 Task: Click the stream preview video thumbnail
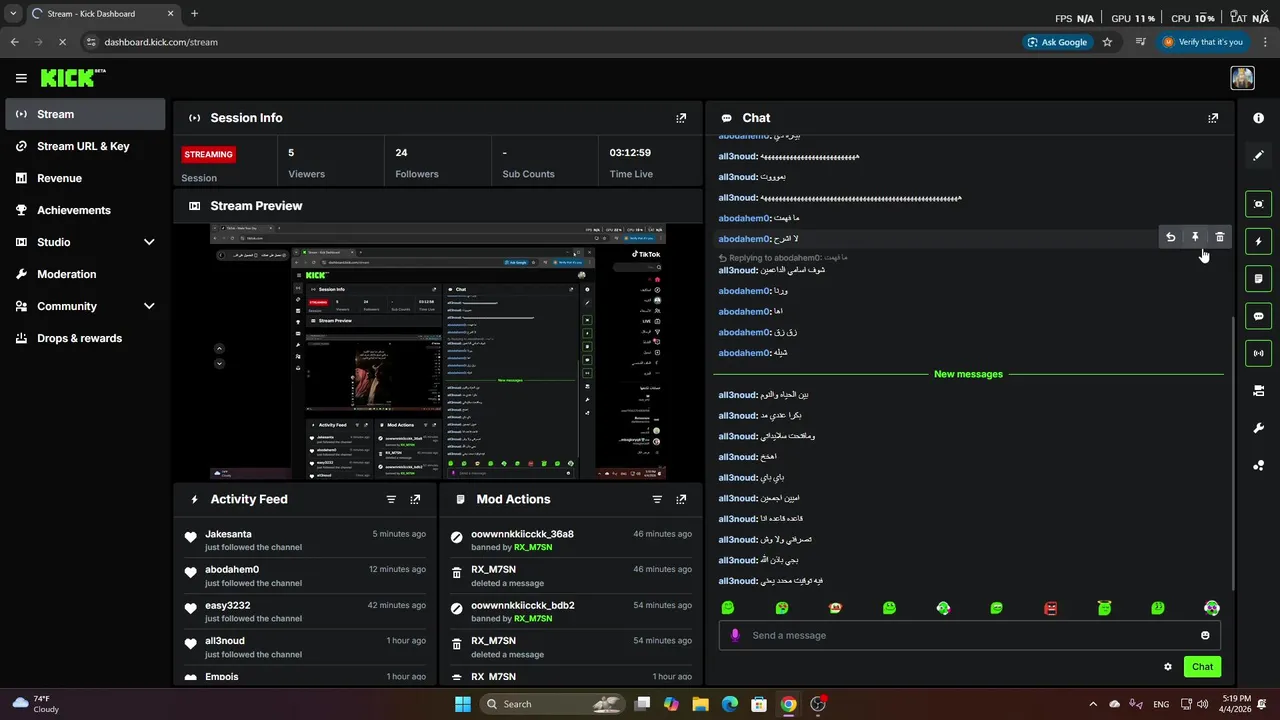(x=437, y=352)
